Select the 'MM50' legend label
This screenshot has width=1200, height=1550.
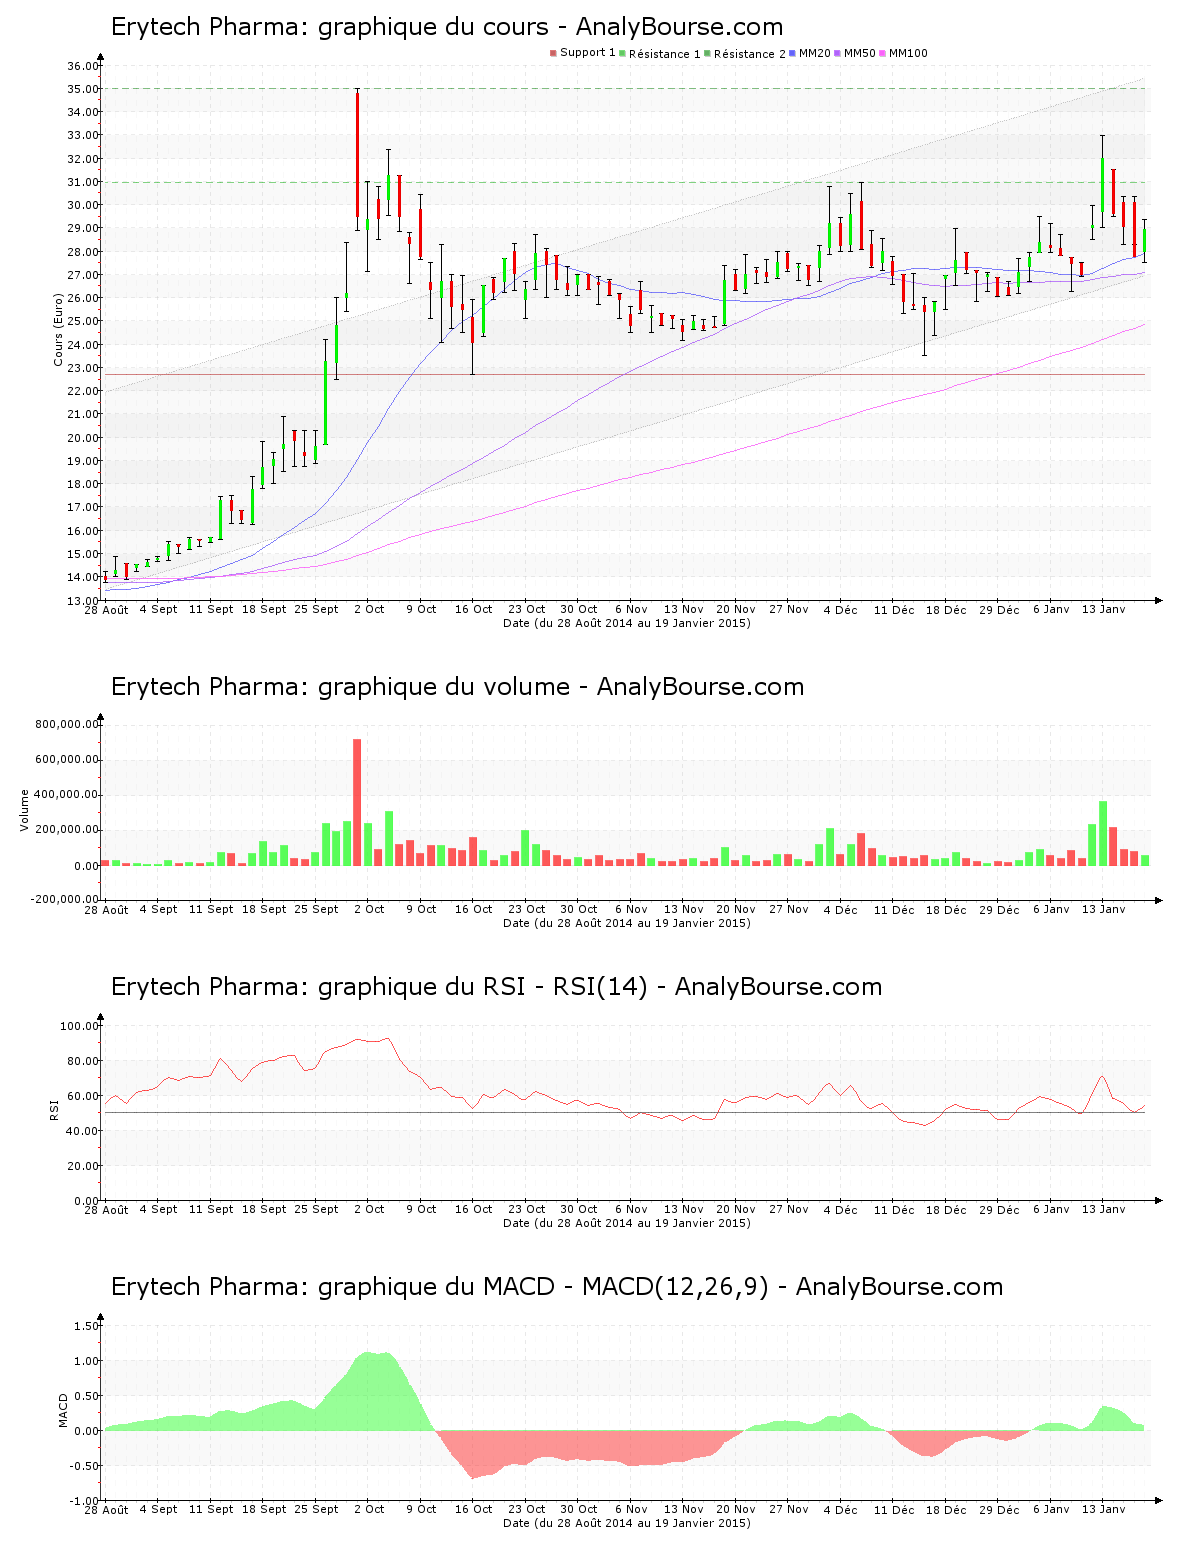coord(860,53)
